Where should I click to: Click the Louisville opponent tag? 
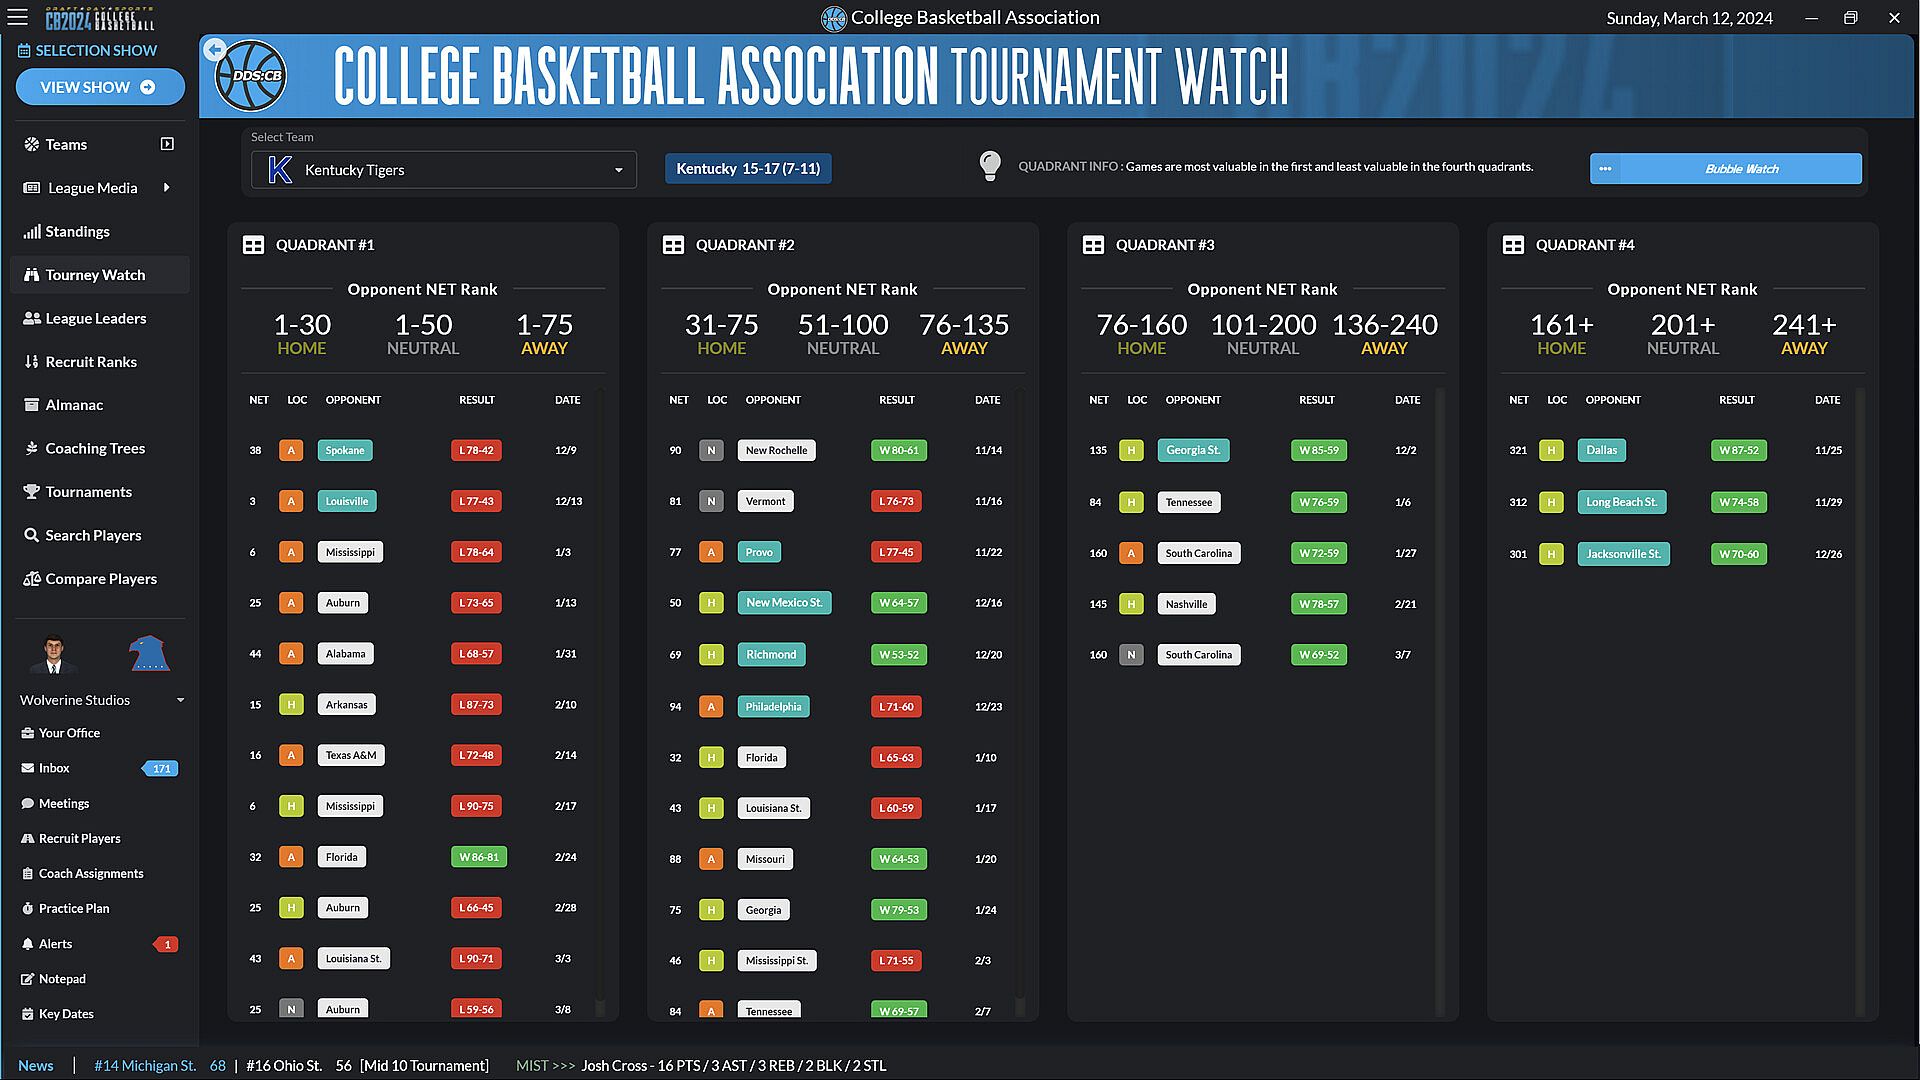coord(346,501)
